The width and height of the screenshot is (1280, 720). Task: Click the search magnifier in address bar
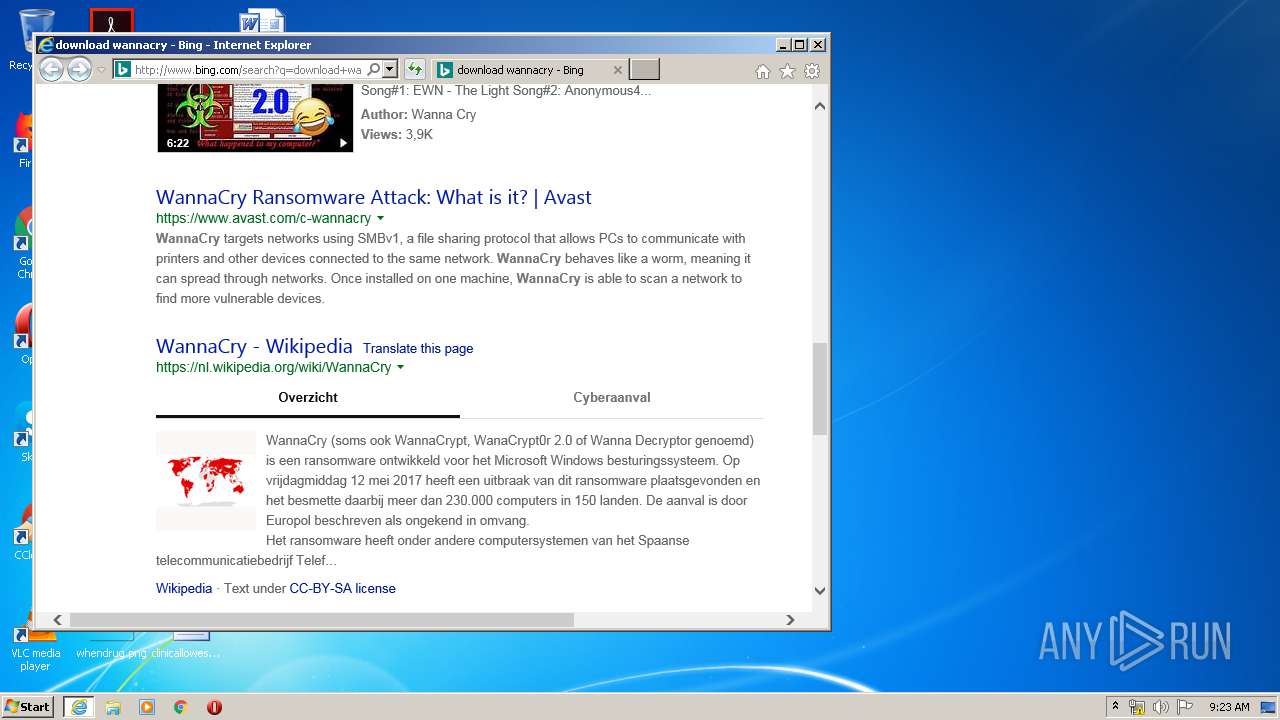tap(374, 70)
